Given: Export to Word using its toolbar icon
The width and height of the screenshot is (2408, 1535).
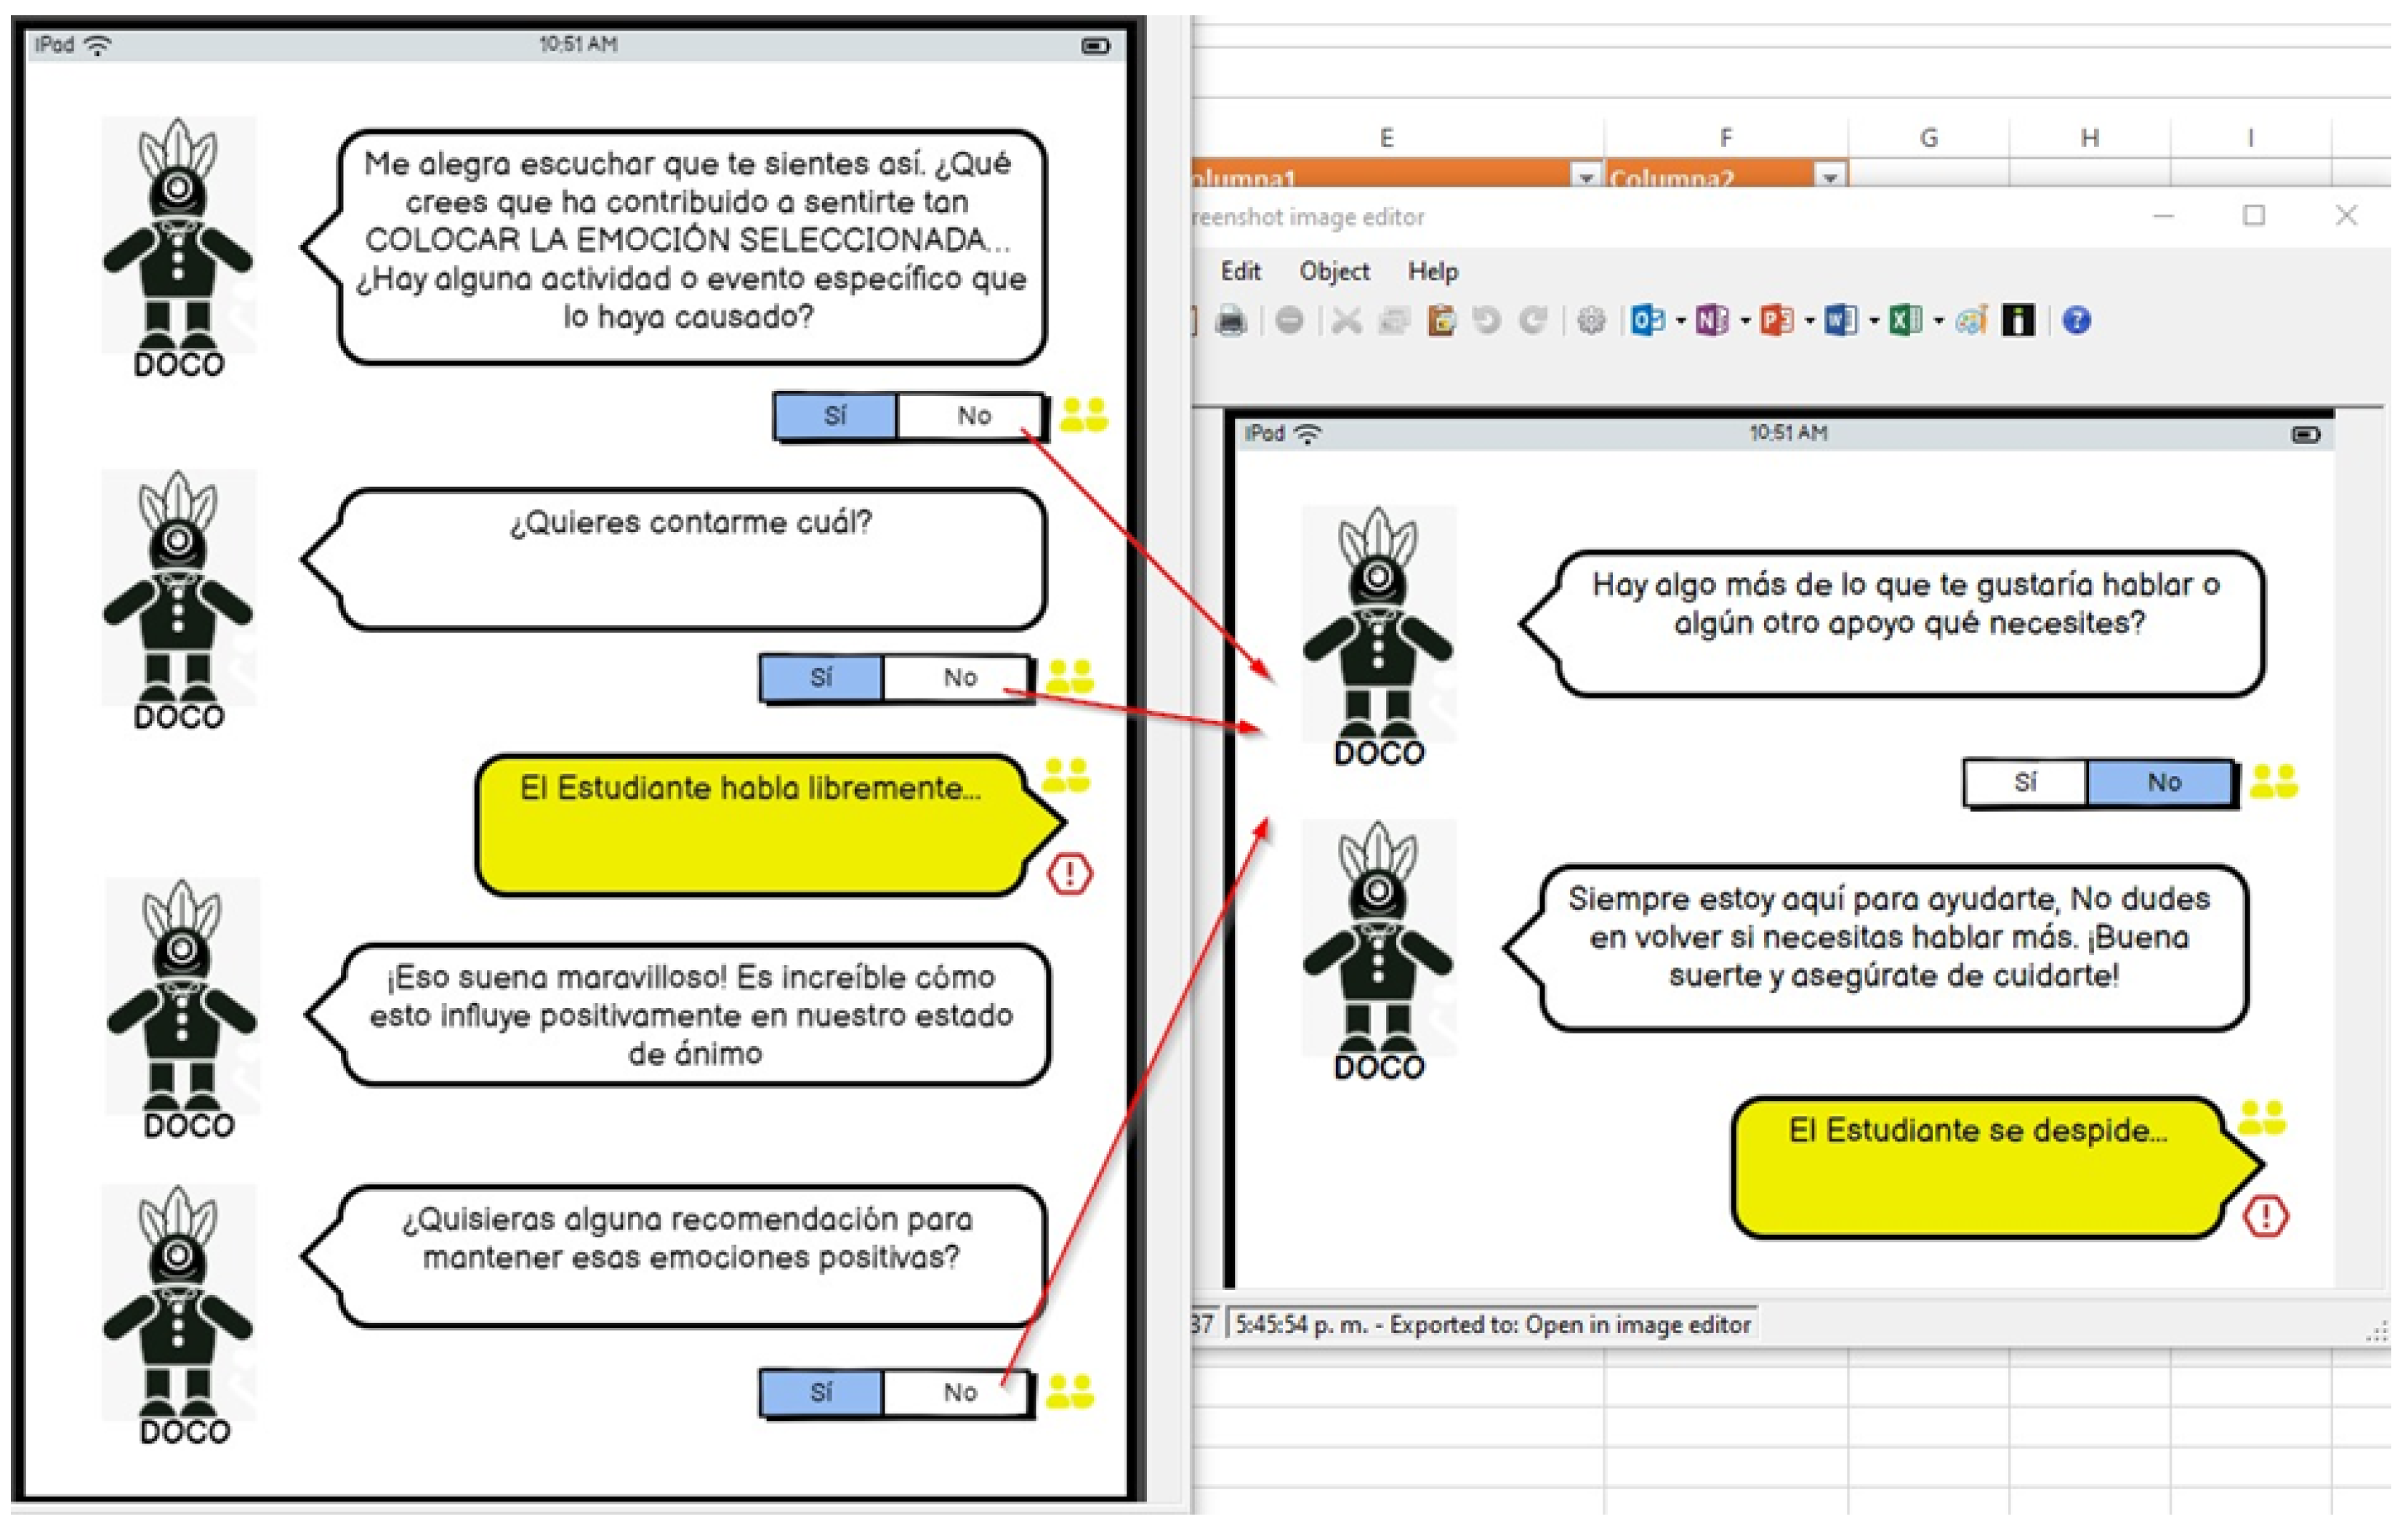Looking at the screenshot, I should click(x=1840, y=321).
